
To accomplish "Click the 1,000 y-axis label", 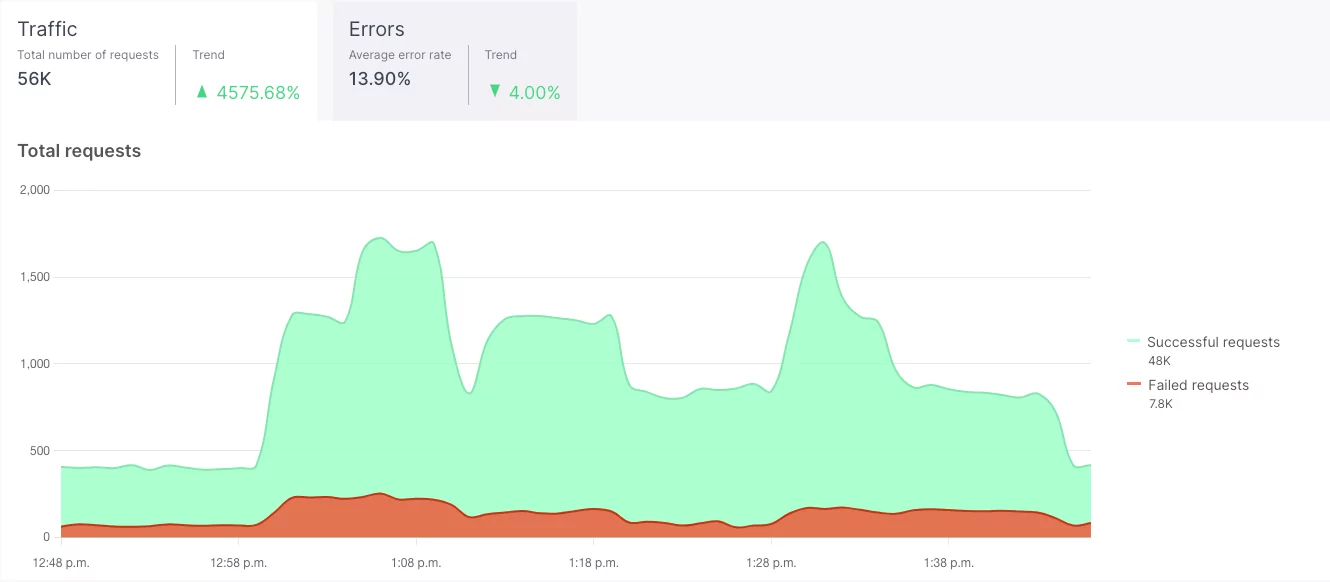I will (x=34, y=364).
